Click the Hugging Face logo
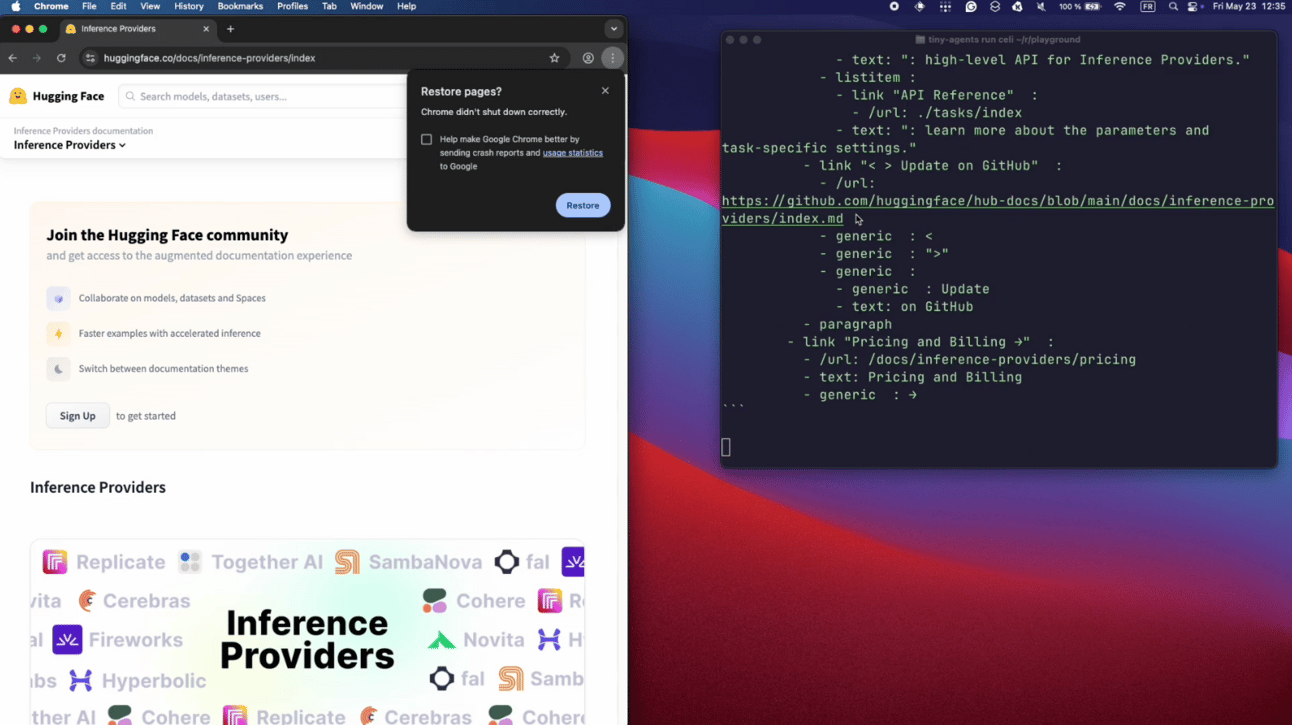This screenshot has width=1292, height=725. pos(57,96)
